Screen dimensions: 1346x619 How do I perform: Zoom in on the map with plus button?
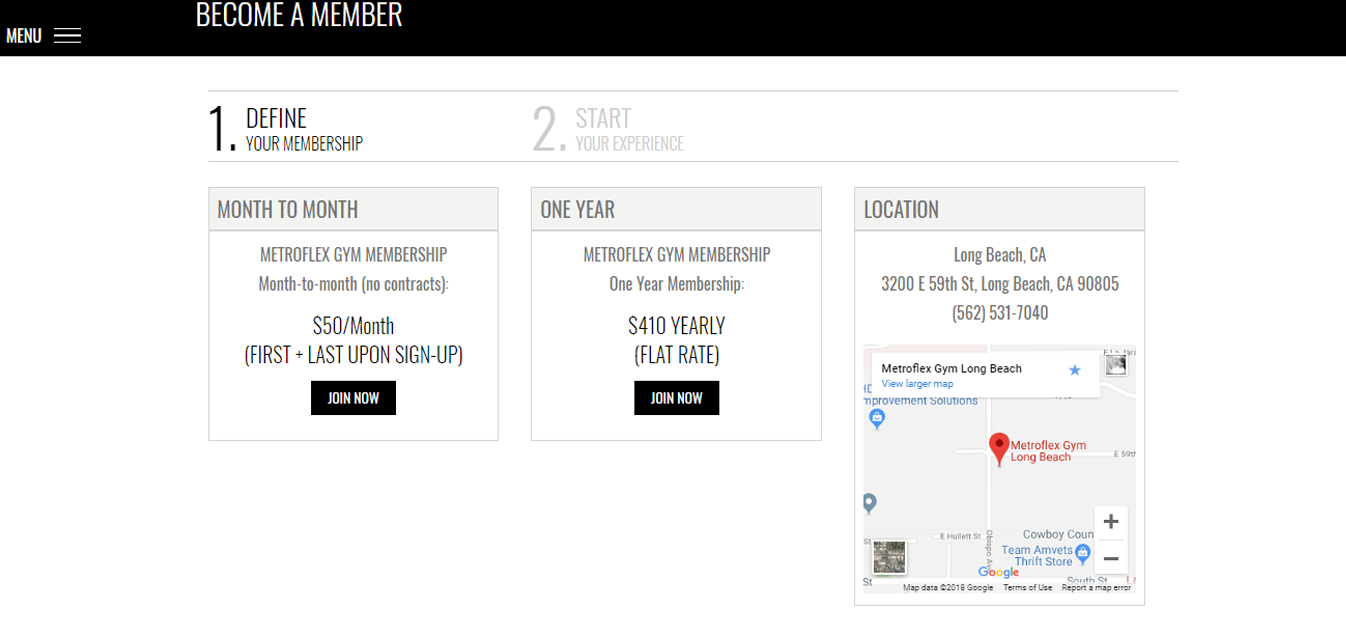[1111, 522]
